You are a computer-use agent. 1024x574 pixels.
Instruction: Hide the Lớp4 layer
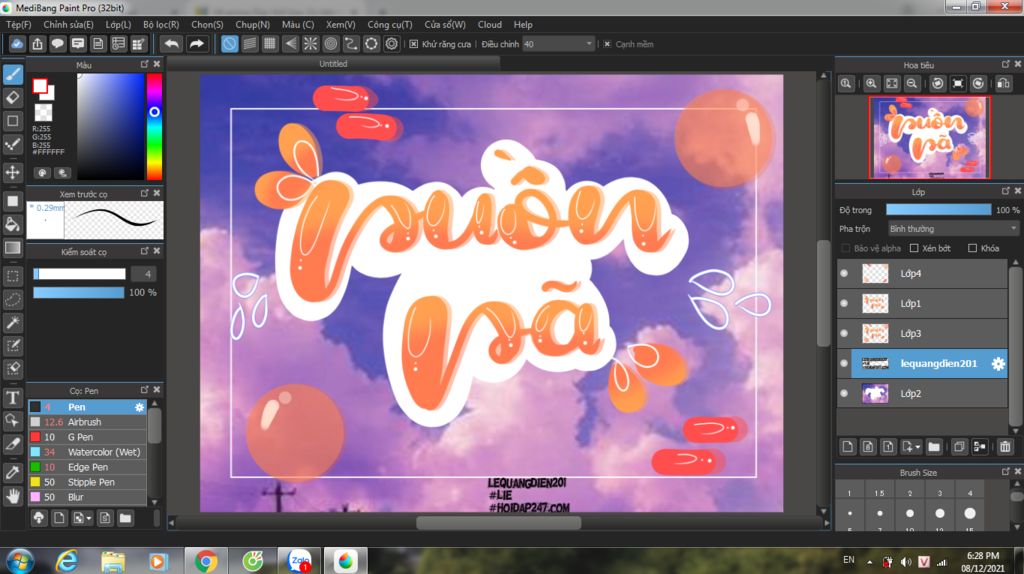[844, 273]
